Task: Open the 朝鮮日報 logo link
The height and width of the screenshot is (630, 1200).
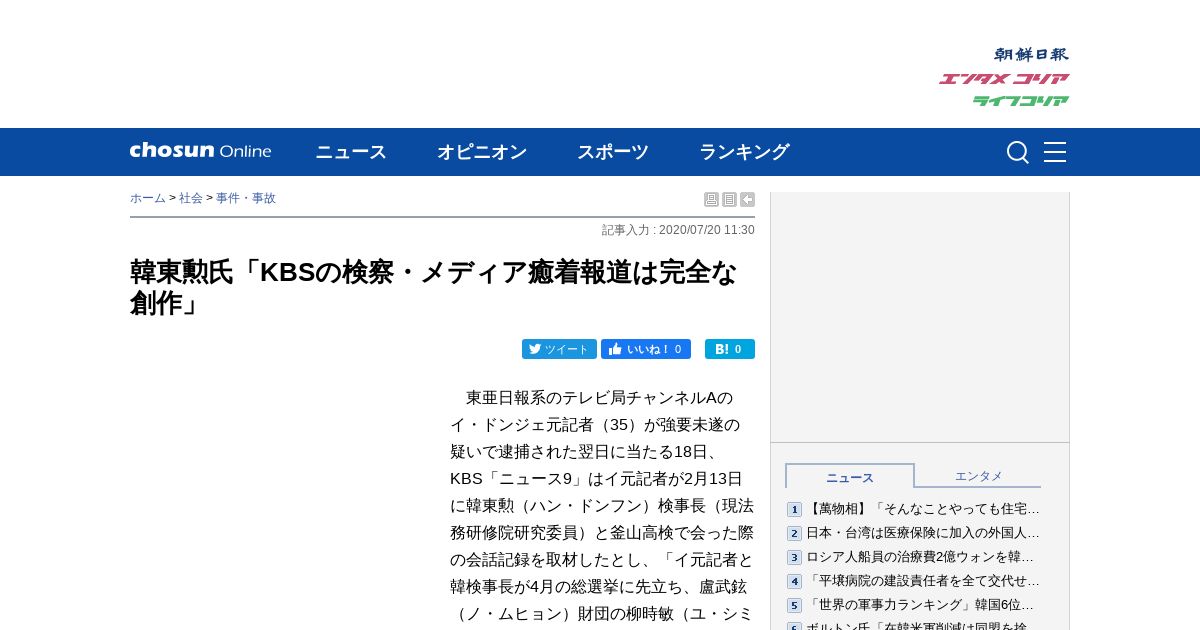Action: (x=1031, y=55)
